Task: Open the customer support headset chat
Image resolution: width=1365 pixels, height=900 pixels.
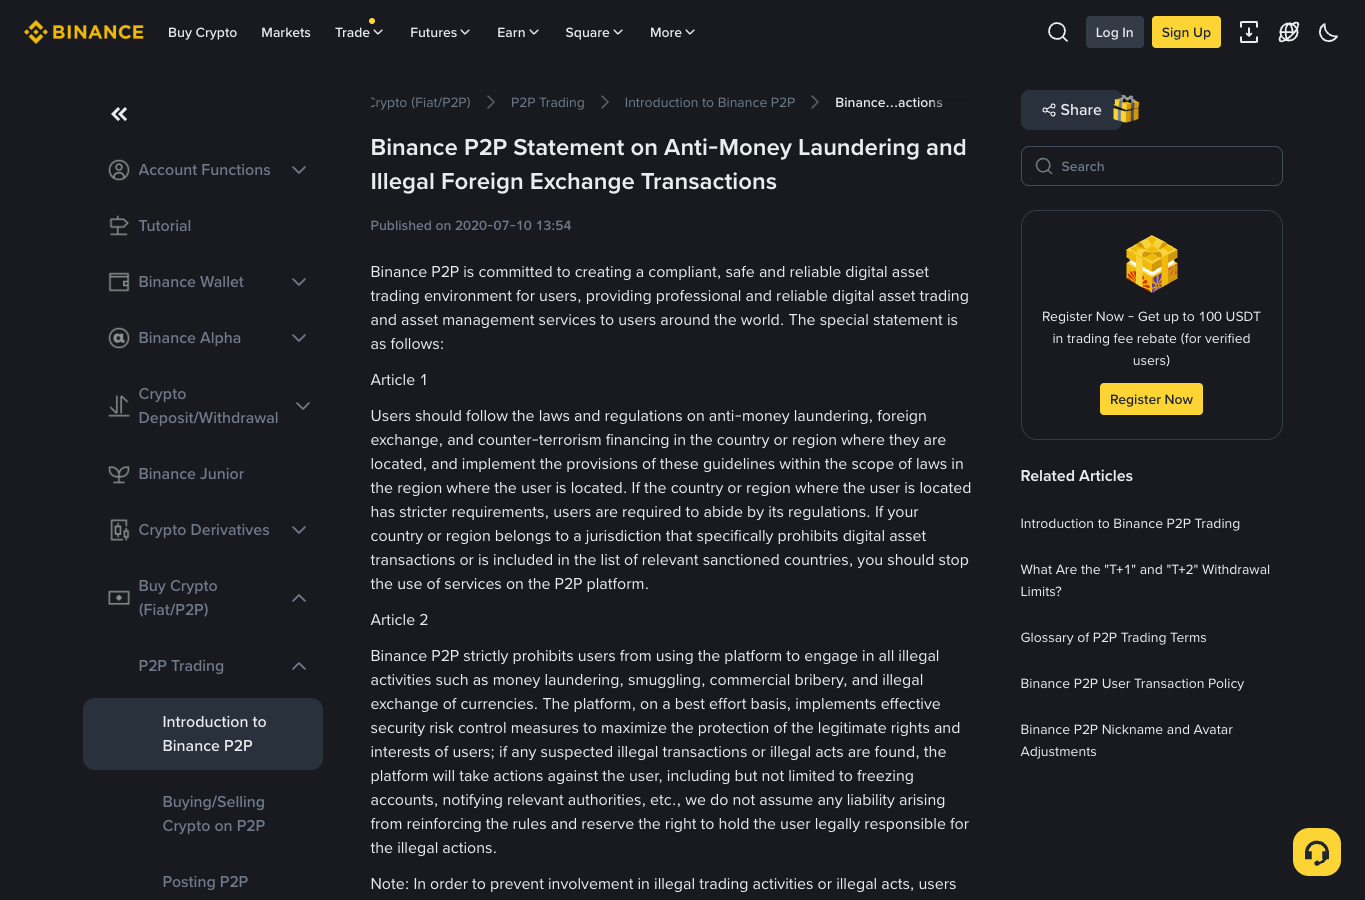Action: tap(1317, 852)
